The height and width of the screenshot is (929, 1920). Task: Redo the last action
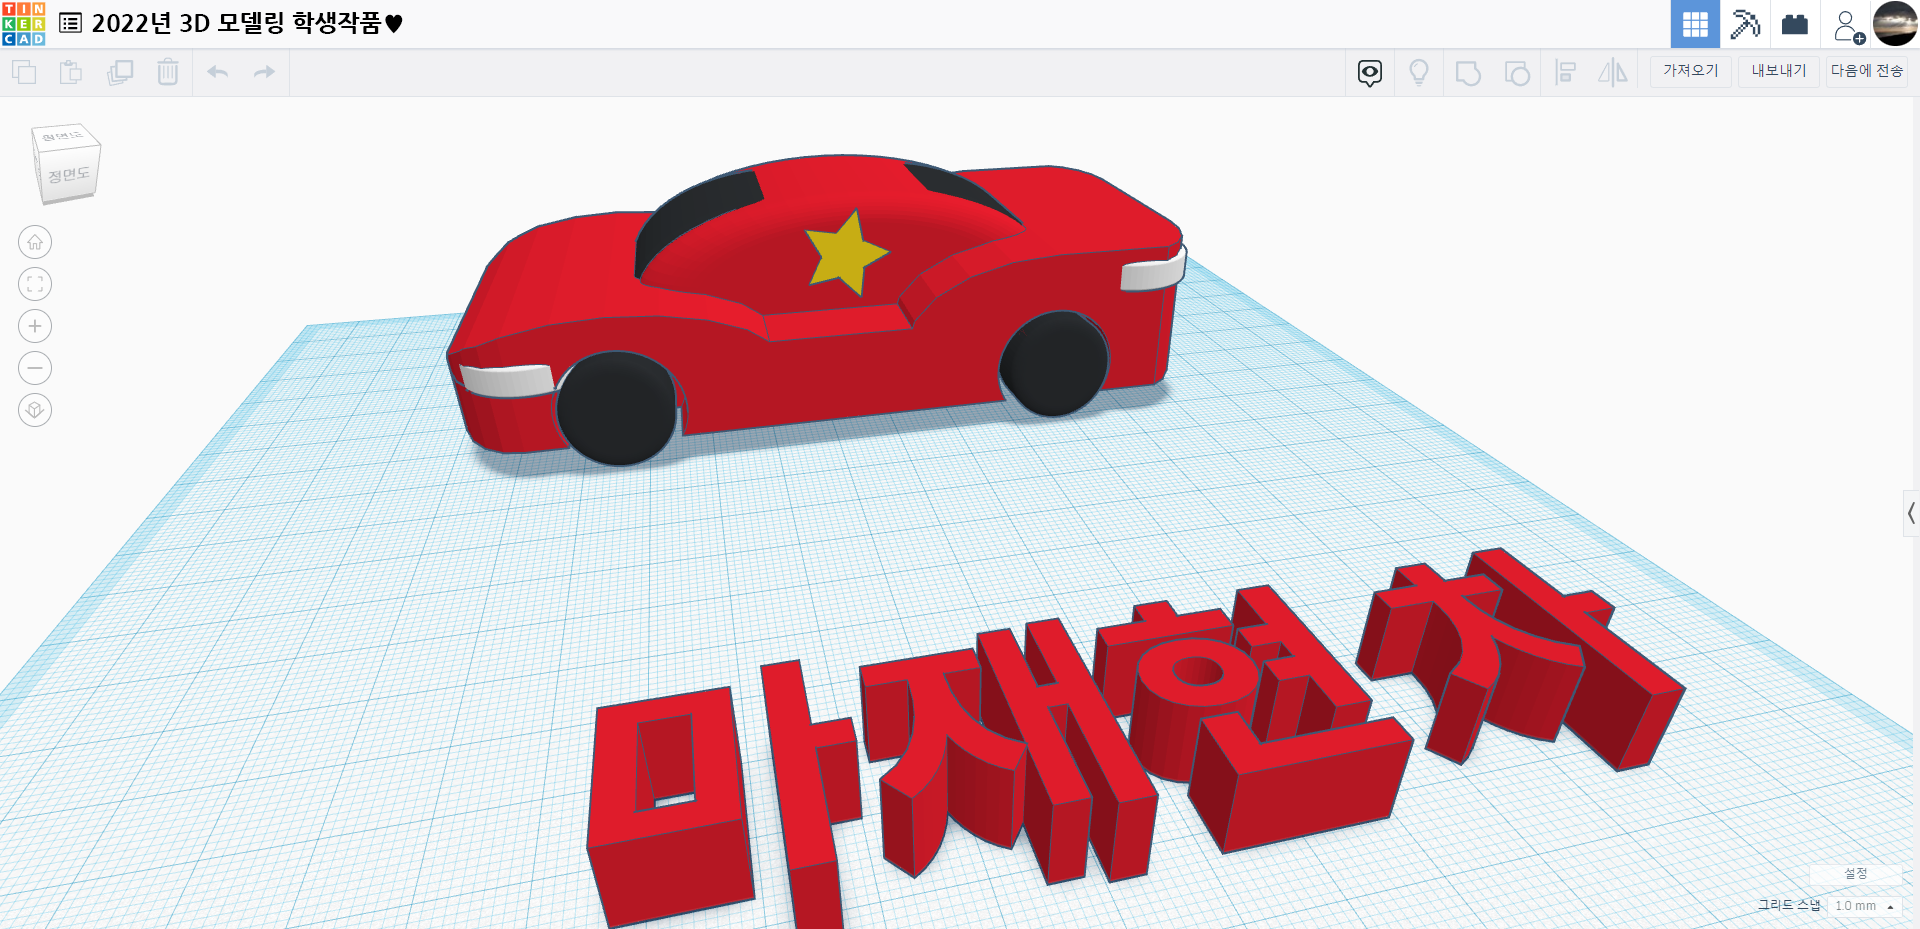(264, 72)
